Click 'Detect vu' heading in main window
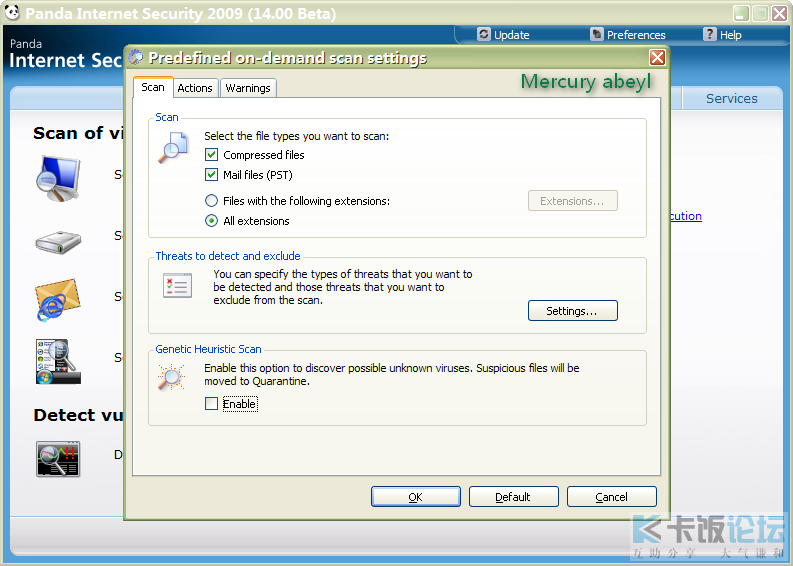 78,415
